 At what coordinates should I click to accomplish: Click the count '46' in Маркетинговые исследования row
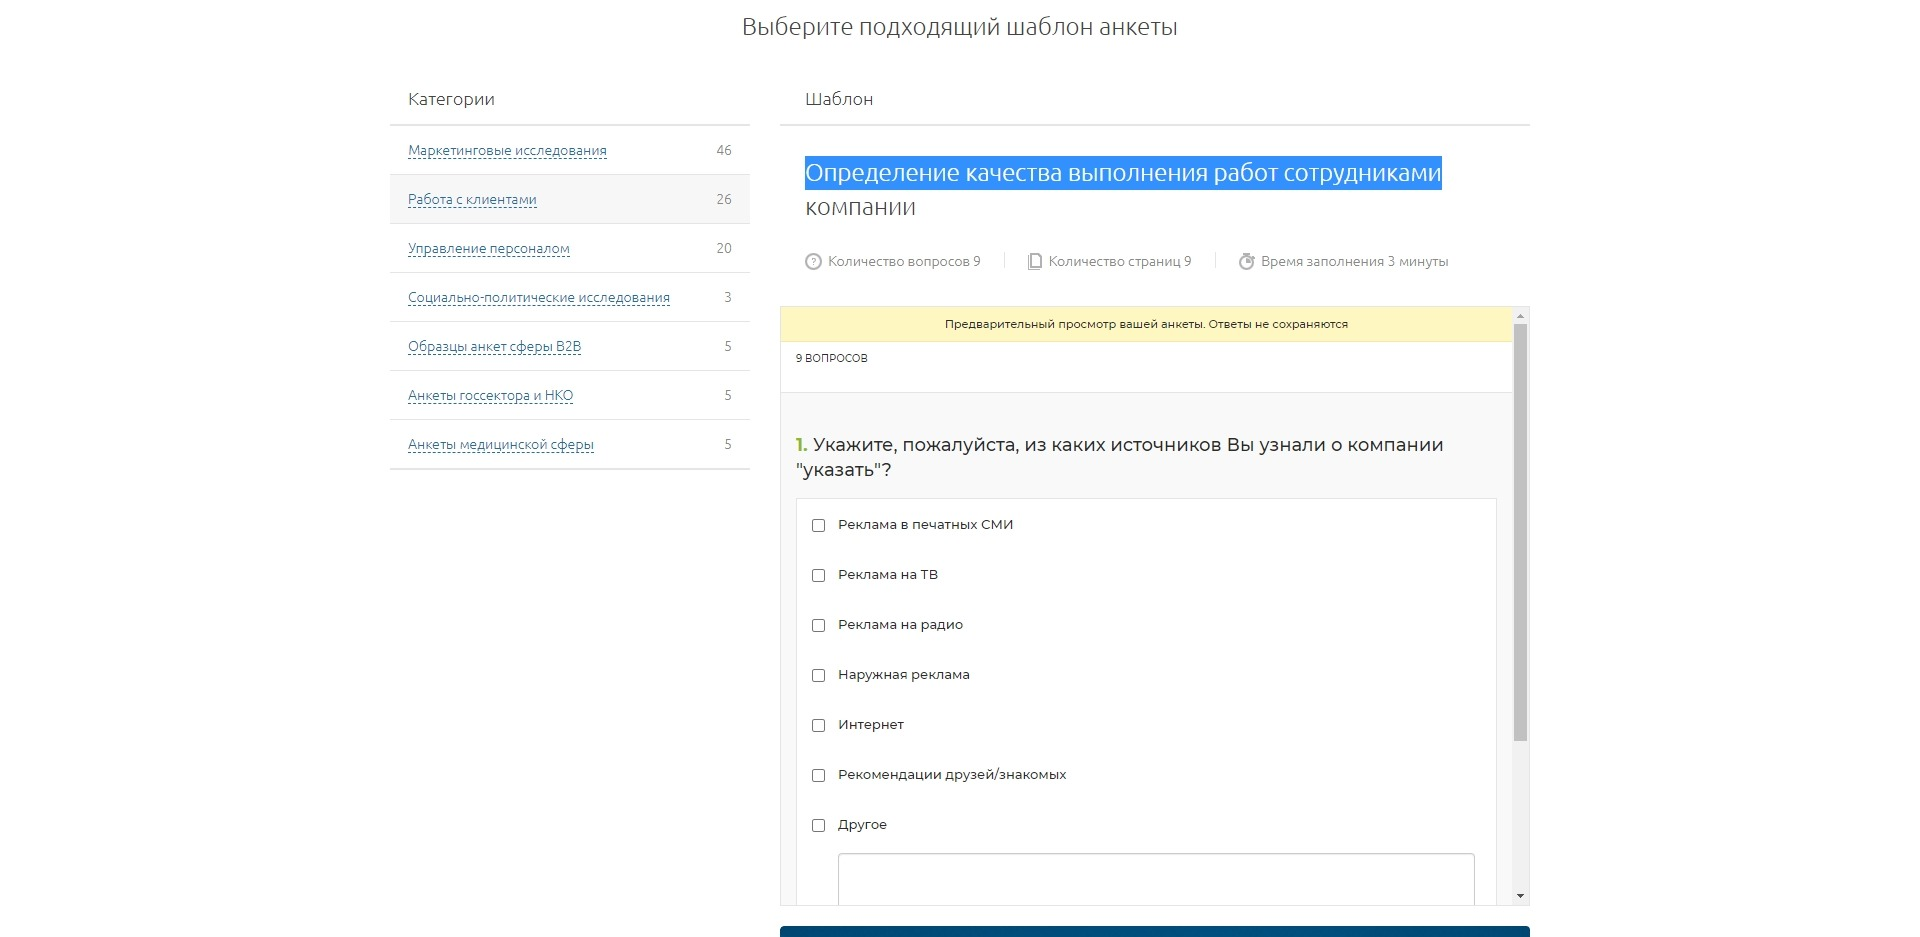[x=724, y=151]
